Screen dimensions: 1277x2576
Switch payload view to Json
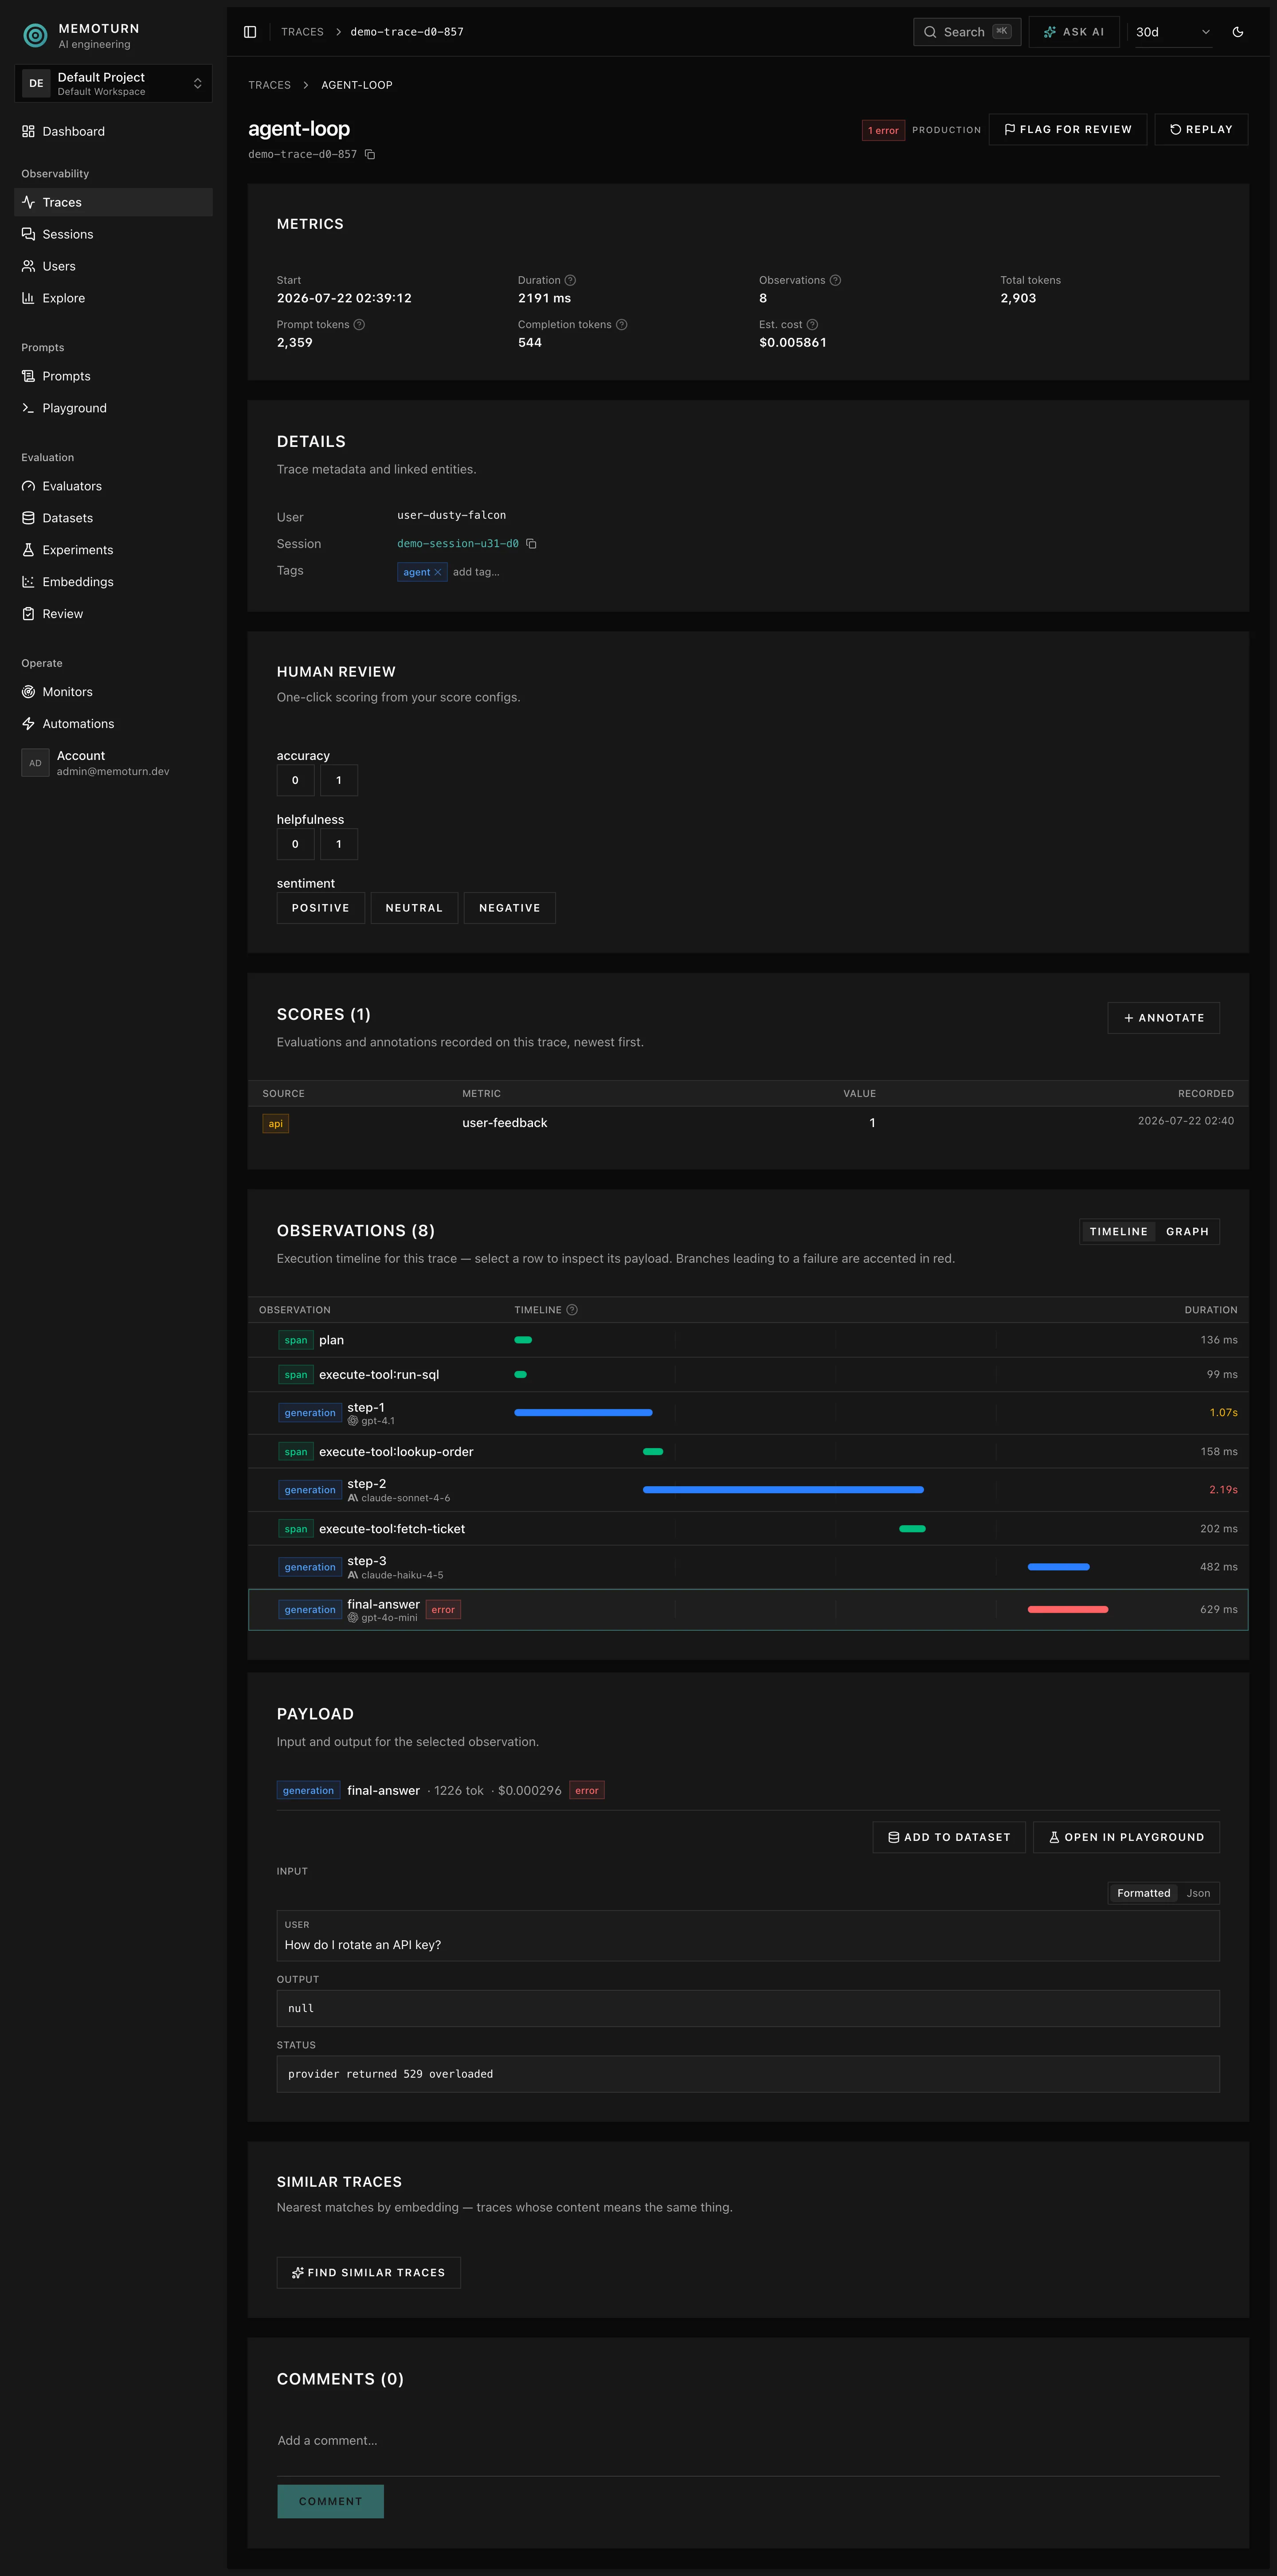(x=1198, y=1893)
